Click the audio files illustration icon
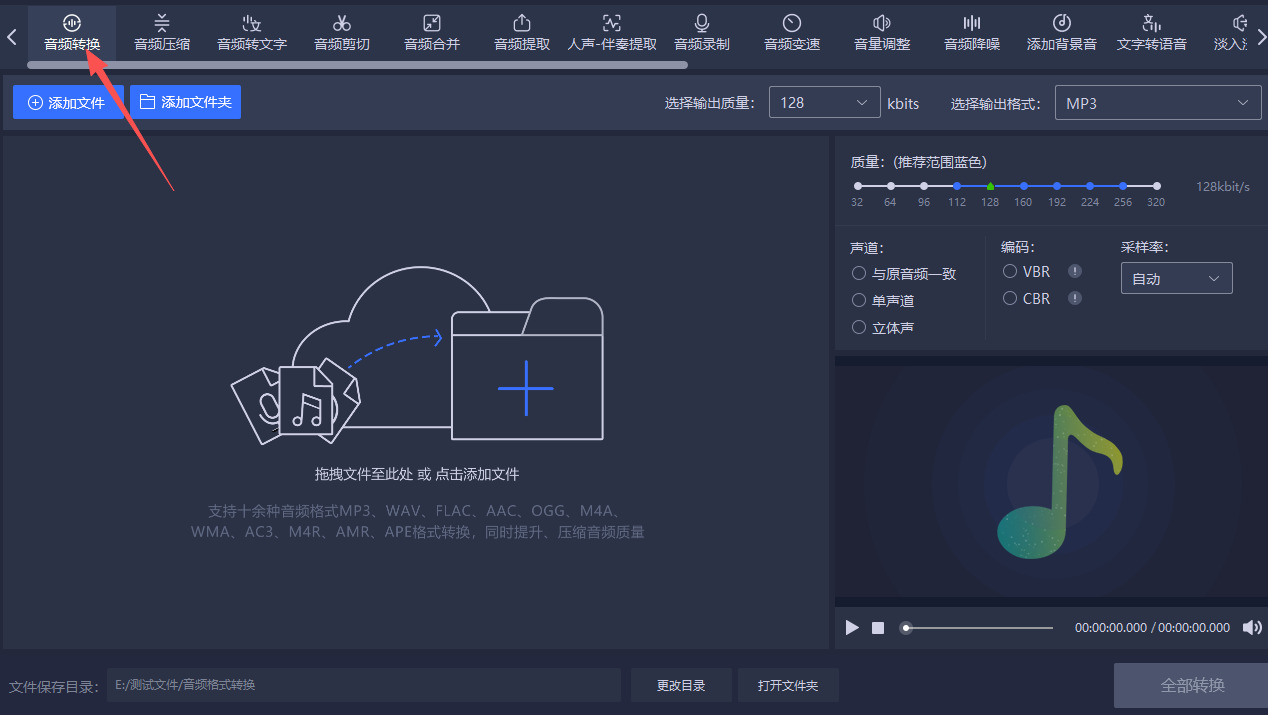This screenshot has height=715, width=1268. (x=295, y=401)
